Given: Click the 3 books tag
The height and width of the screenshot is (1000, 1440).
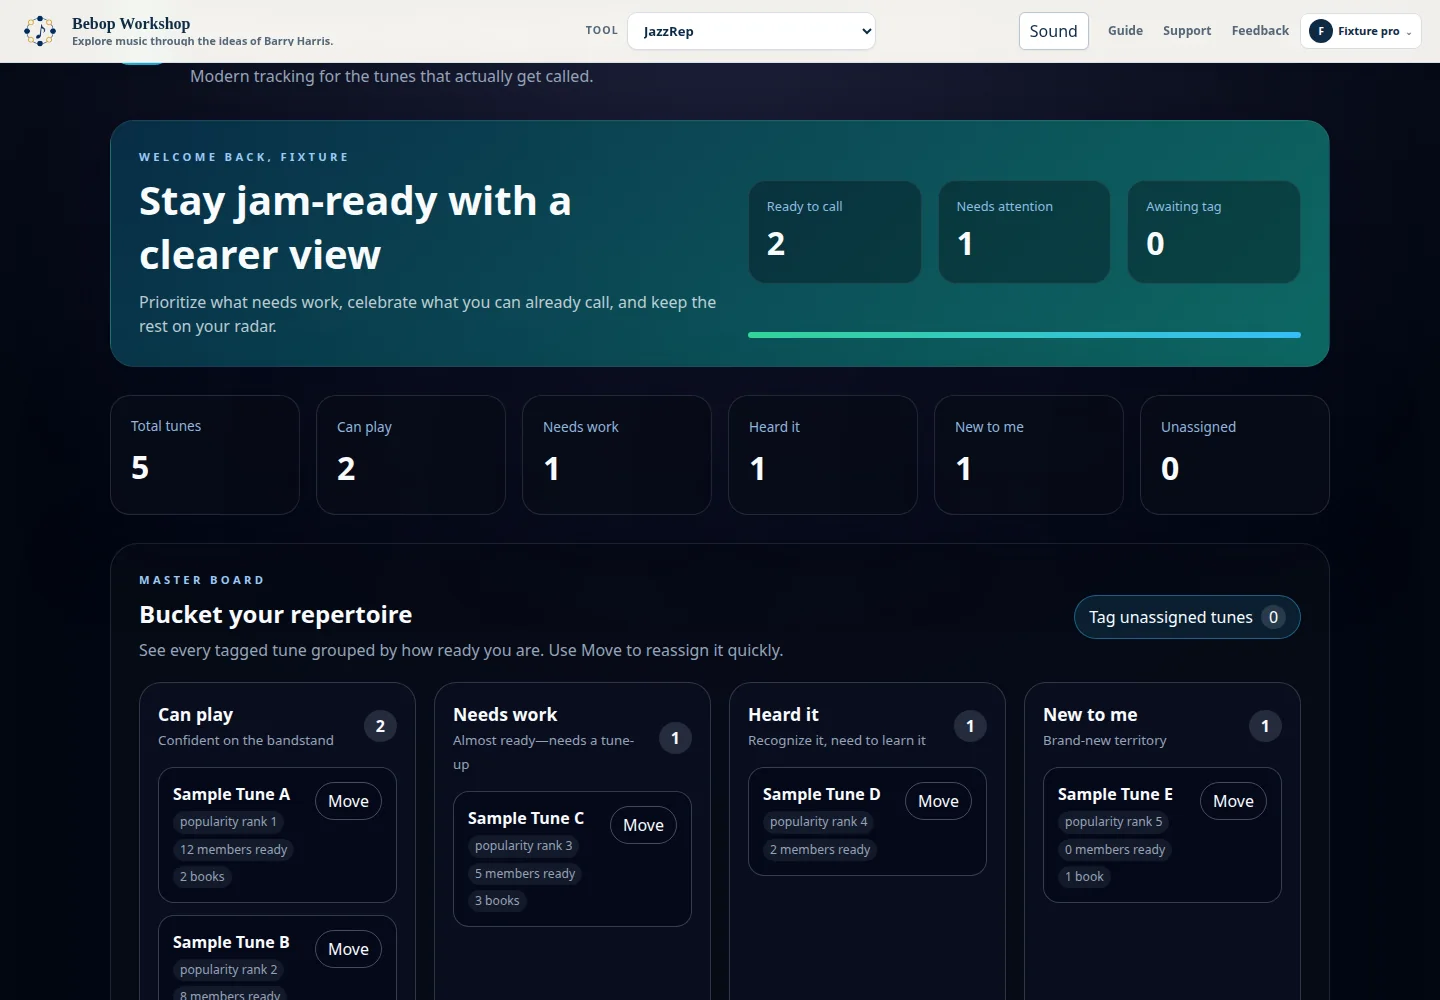Looking at the screenshot, I should (x=497, y=901).
